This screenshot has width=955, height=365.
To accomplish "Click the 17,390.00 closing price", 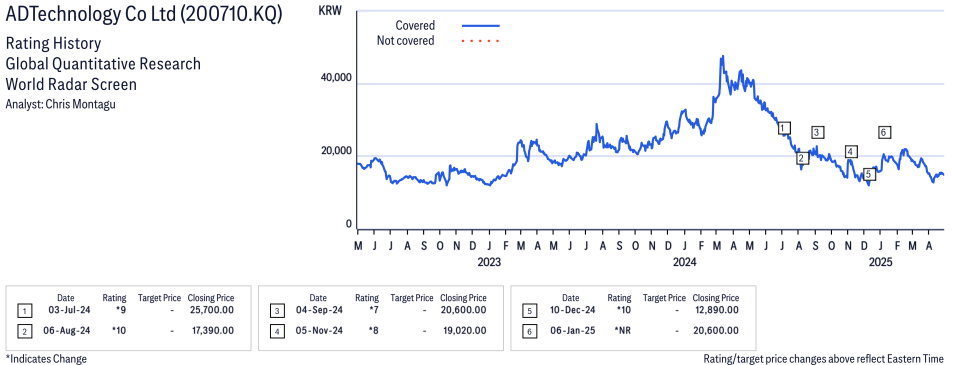I will click(212, 330).
